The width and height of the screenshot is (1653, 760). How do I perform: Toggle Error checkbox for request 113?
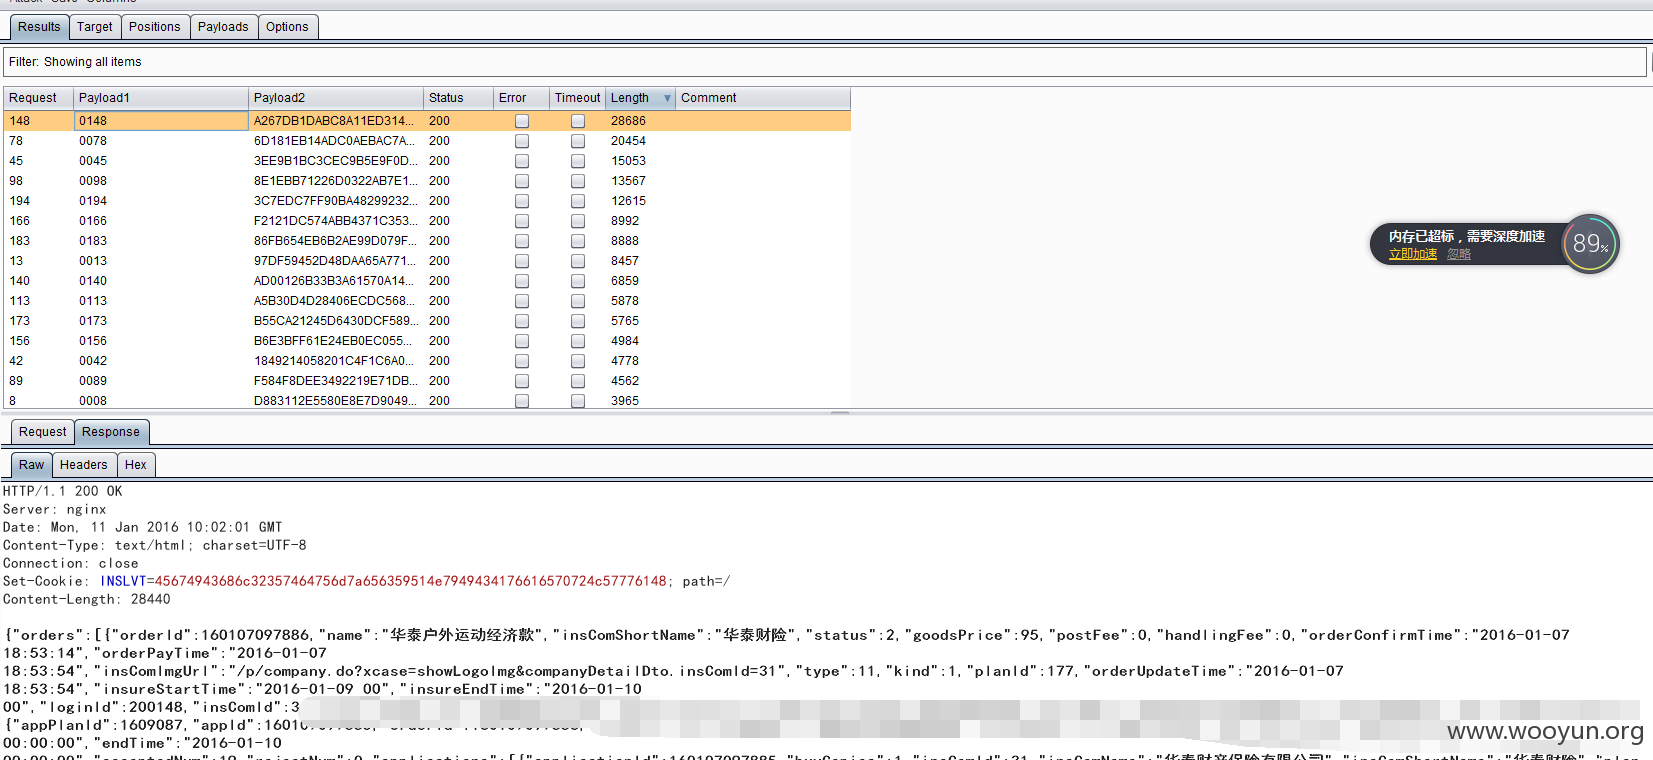(x=522, y=301)
